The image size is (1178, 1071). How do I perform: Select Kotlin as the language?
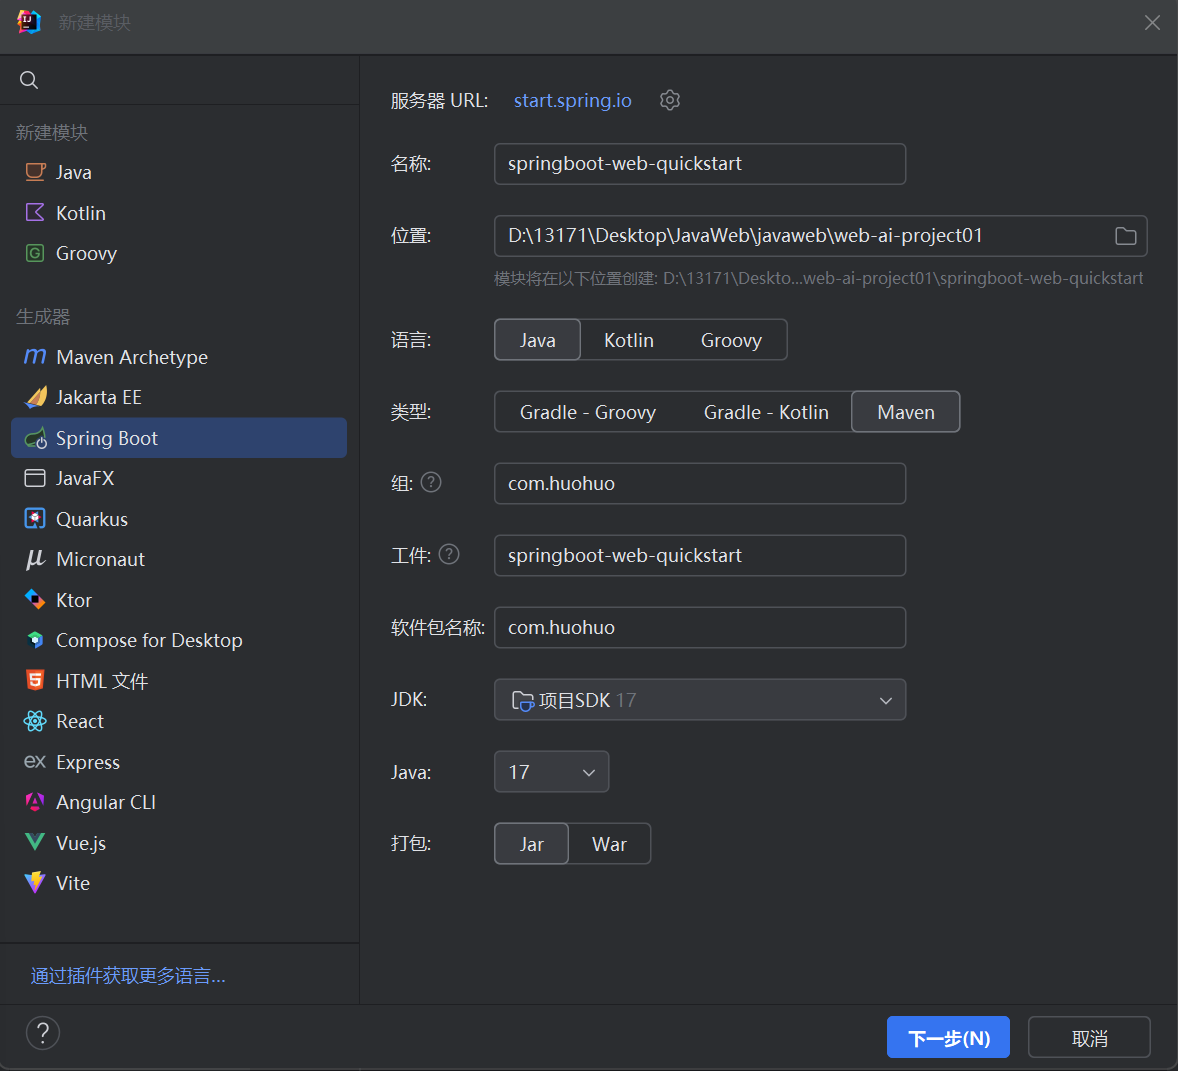click(x=629, y=339)
